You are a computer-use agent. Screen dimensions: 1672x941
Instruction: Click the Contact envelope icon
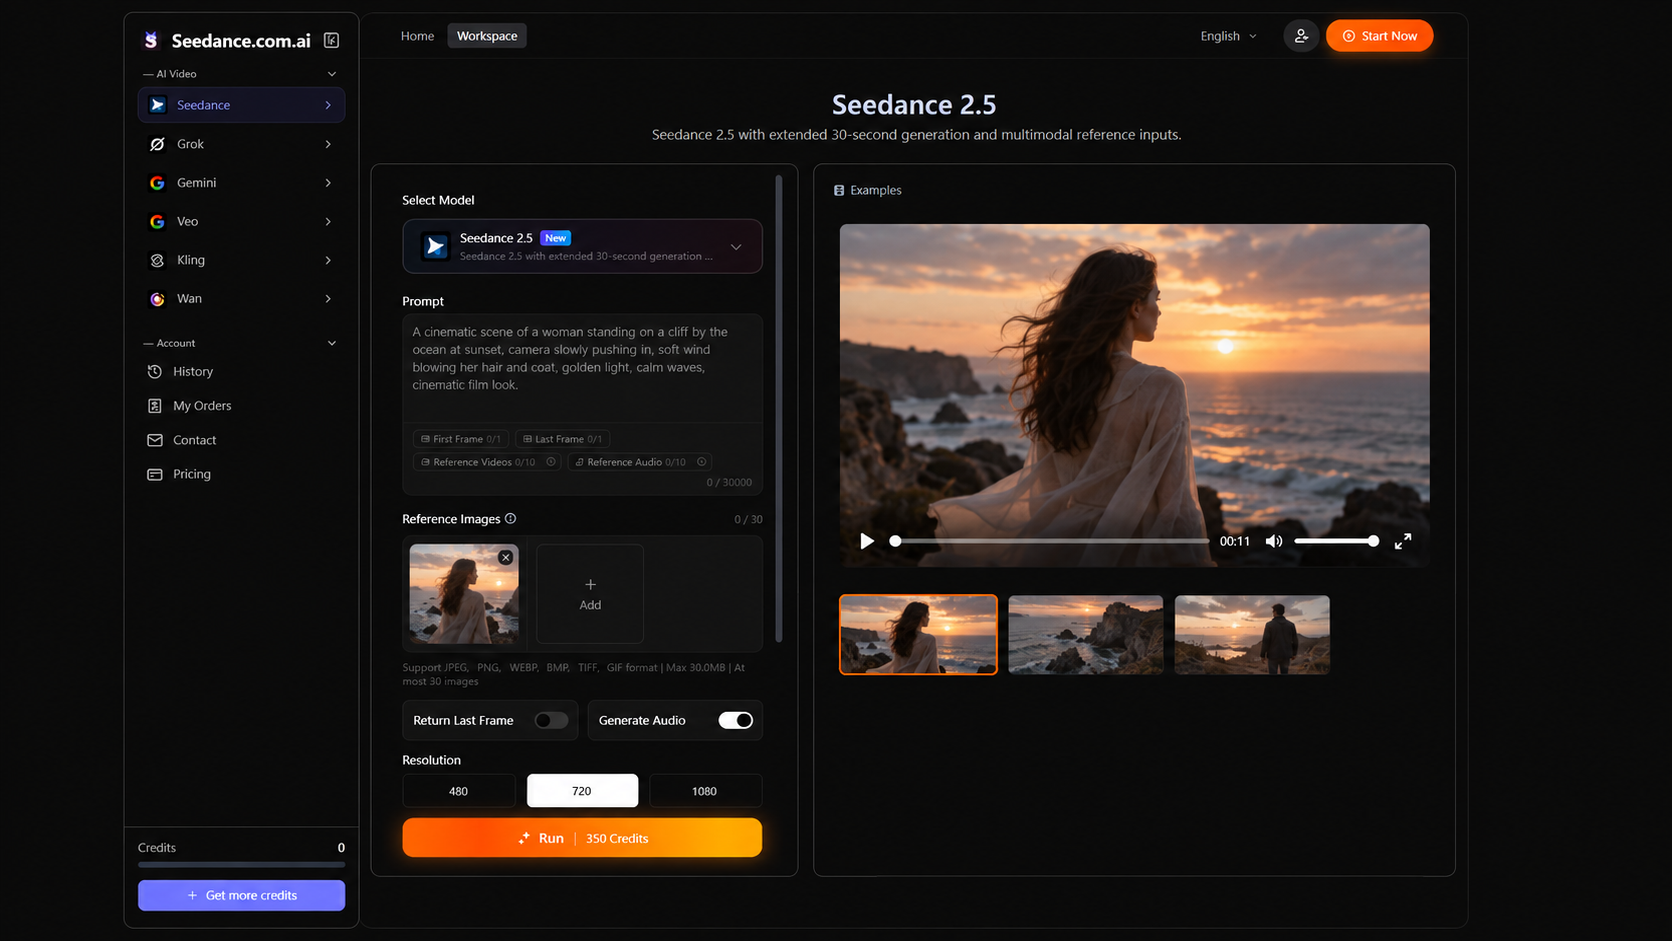[155, 440]
